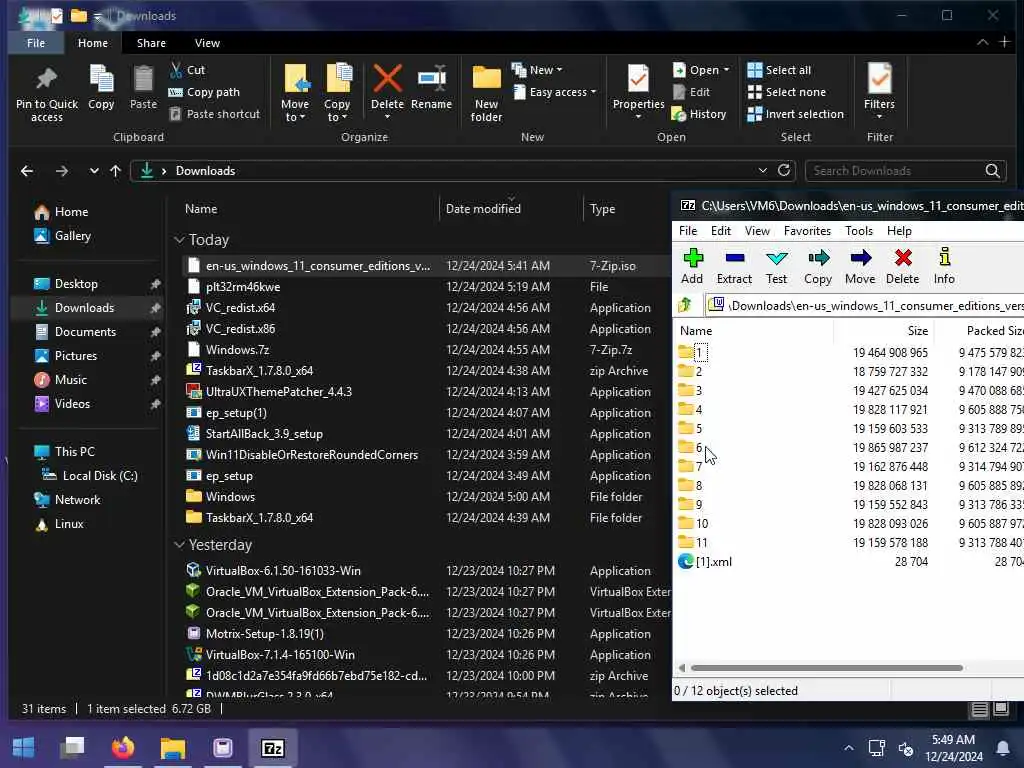Select the [1].xml file in 7-Zip

[713, 562]
